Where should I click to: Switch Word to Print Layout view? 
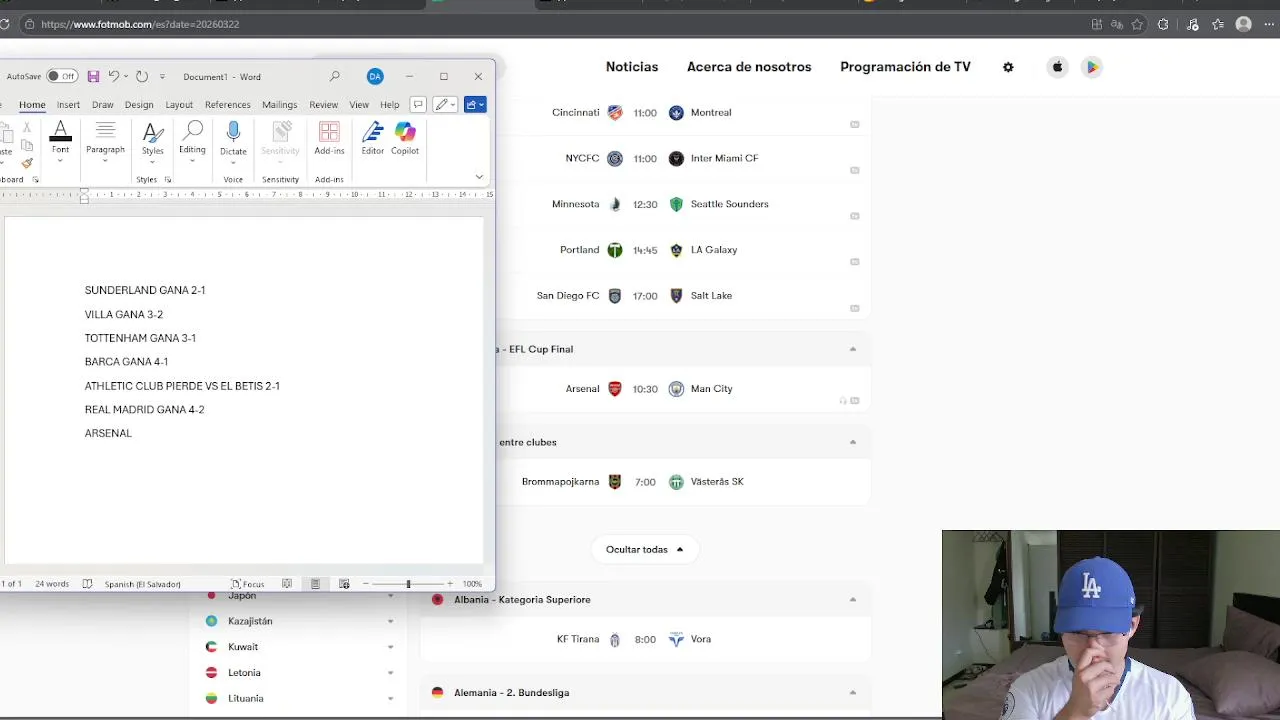tap(315, 583)
